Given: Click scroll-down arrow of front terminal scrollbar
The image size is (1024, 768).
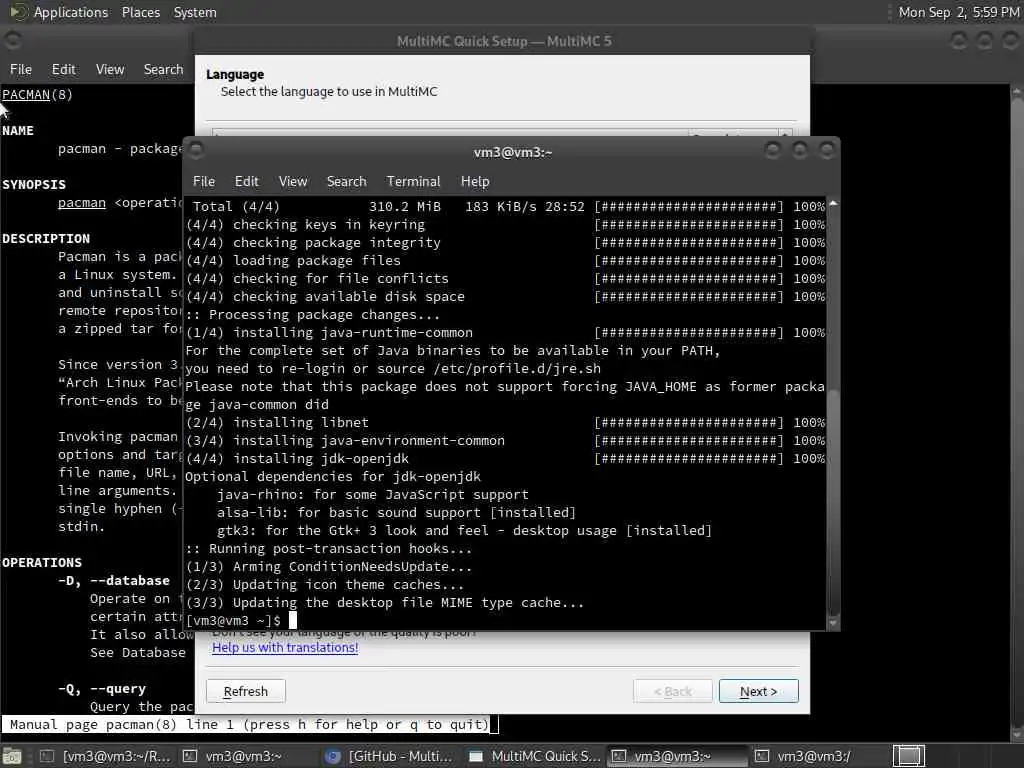Looking at the screenshot, I should pyautogui.click(x=833, y=623).
